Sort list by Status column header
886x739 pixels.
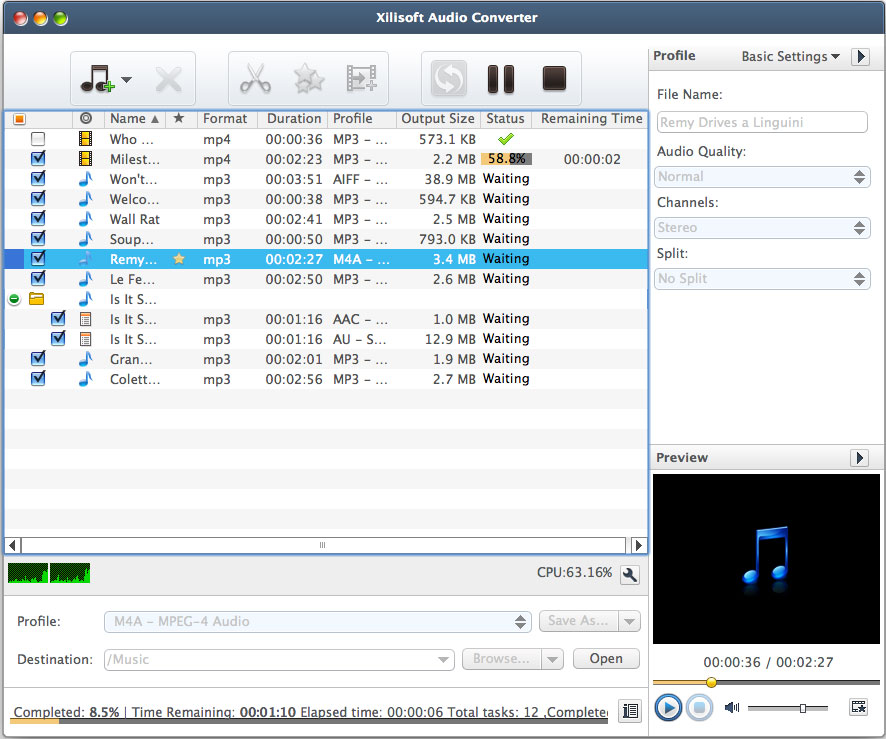pos(505,119)
